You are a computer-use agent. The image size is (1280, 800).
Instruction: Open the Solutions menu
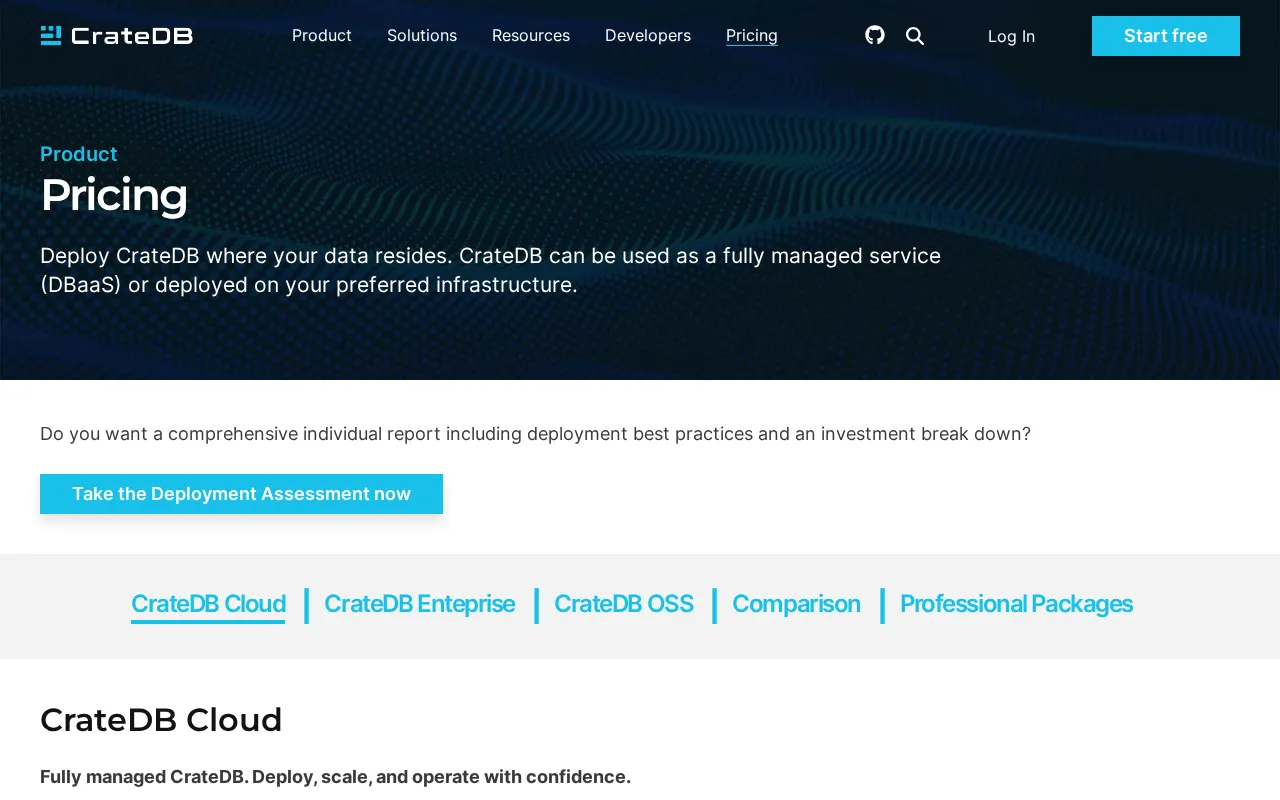422,36
